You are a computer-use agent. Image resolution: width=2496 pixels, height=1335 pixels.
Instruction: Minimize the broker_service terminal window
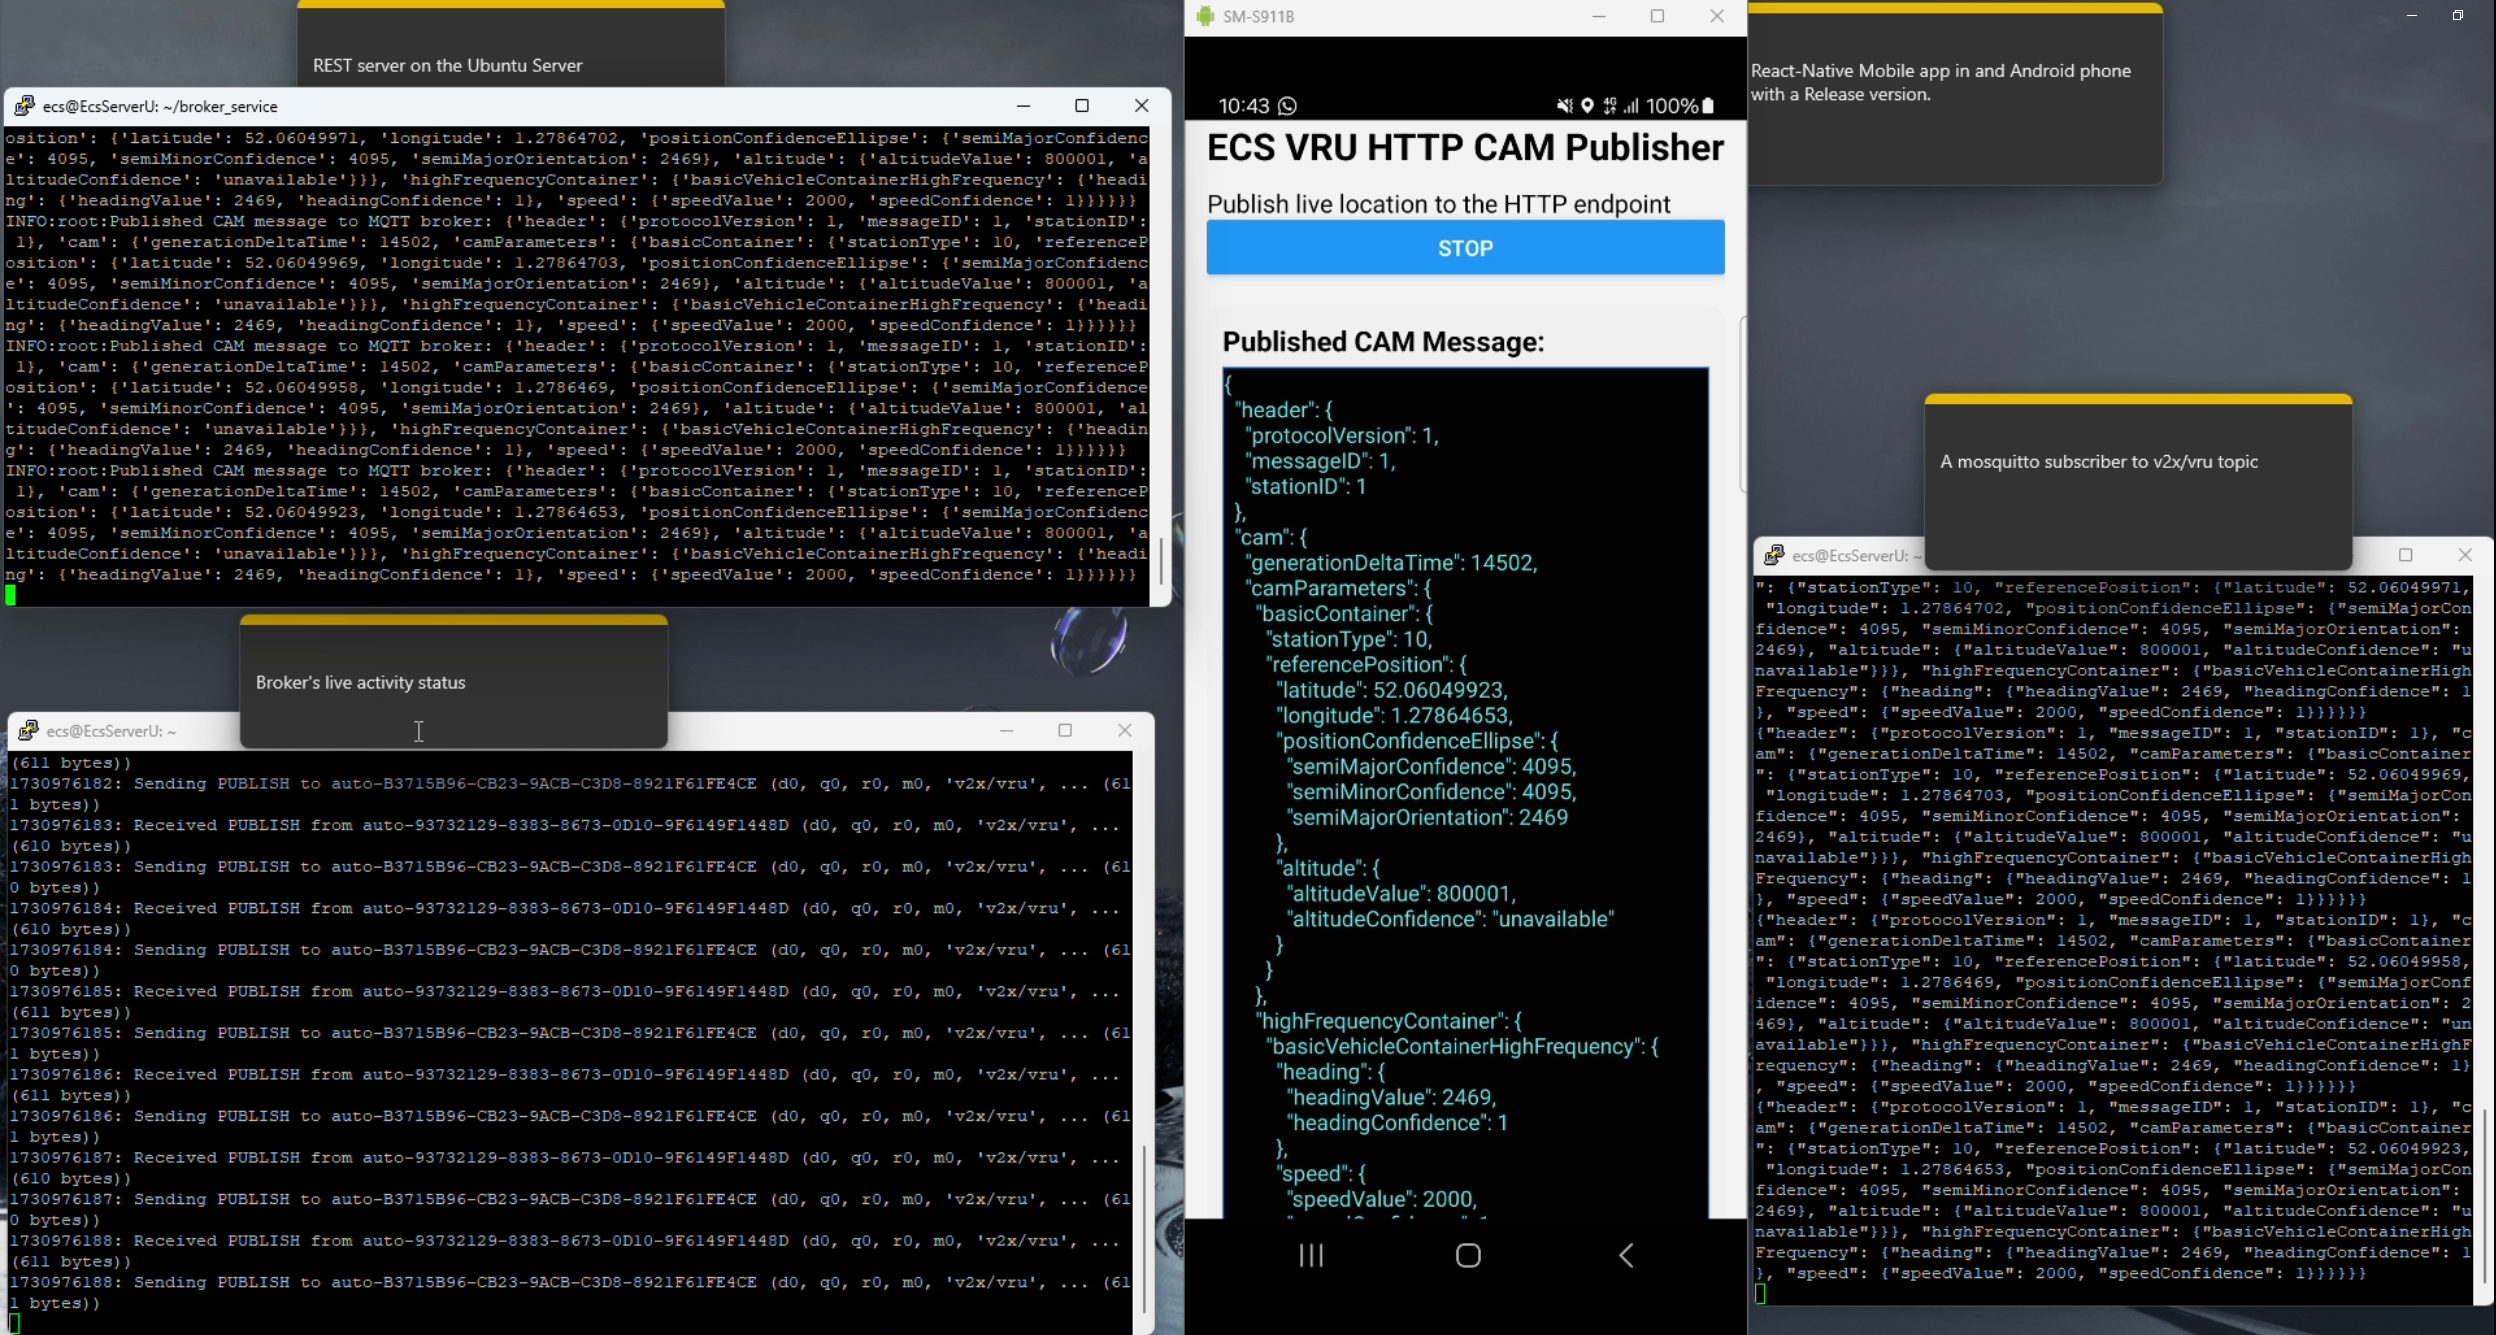pyautogui.click(x=1023, y=106)
